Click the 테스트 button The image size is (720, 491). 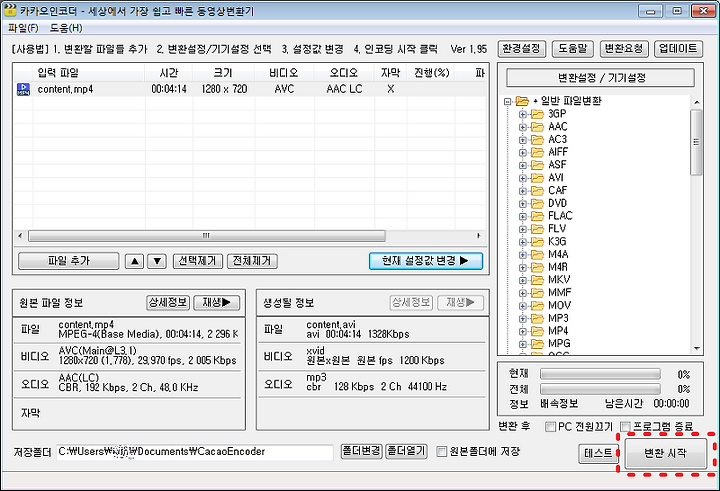click(598, 453)
